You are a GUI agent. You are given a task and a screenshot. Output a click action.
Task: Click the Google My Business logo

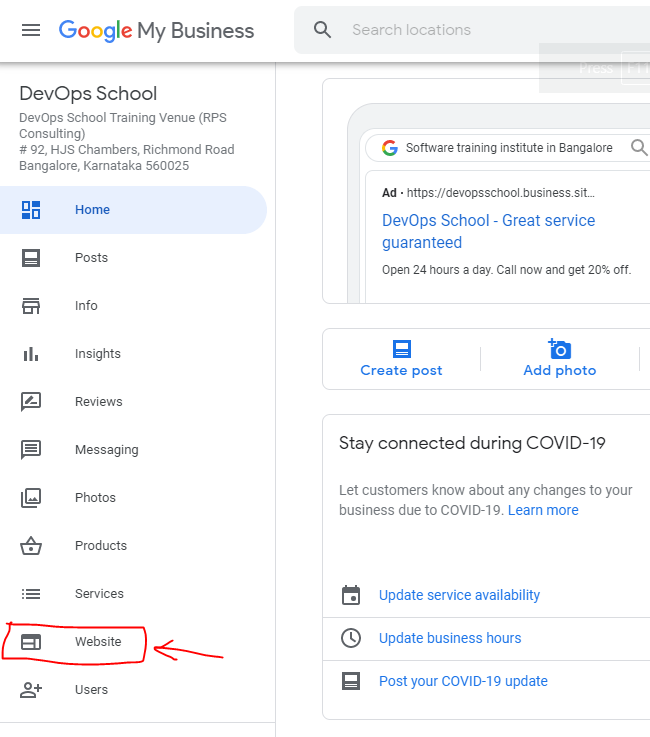[x=156, y=31]
